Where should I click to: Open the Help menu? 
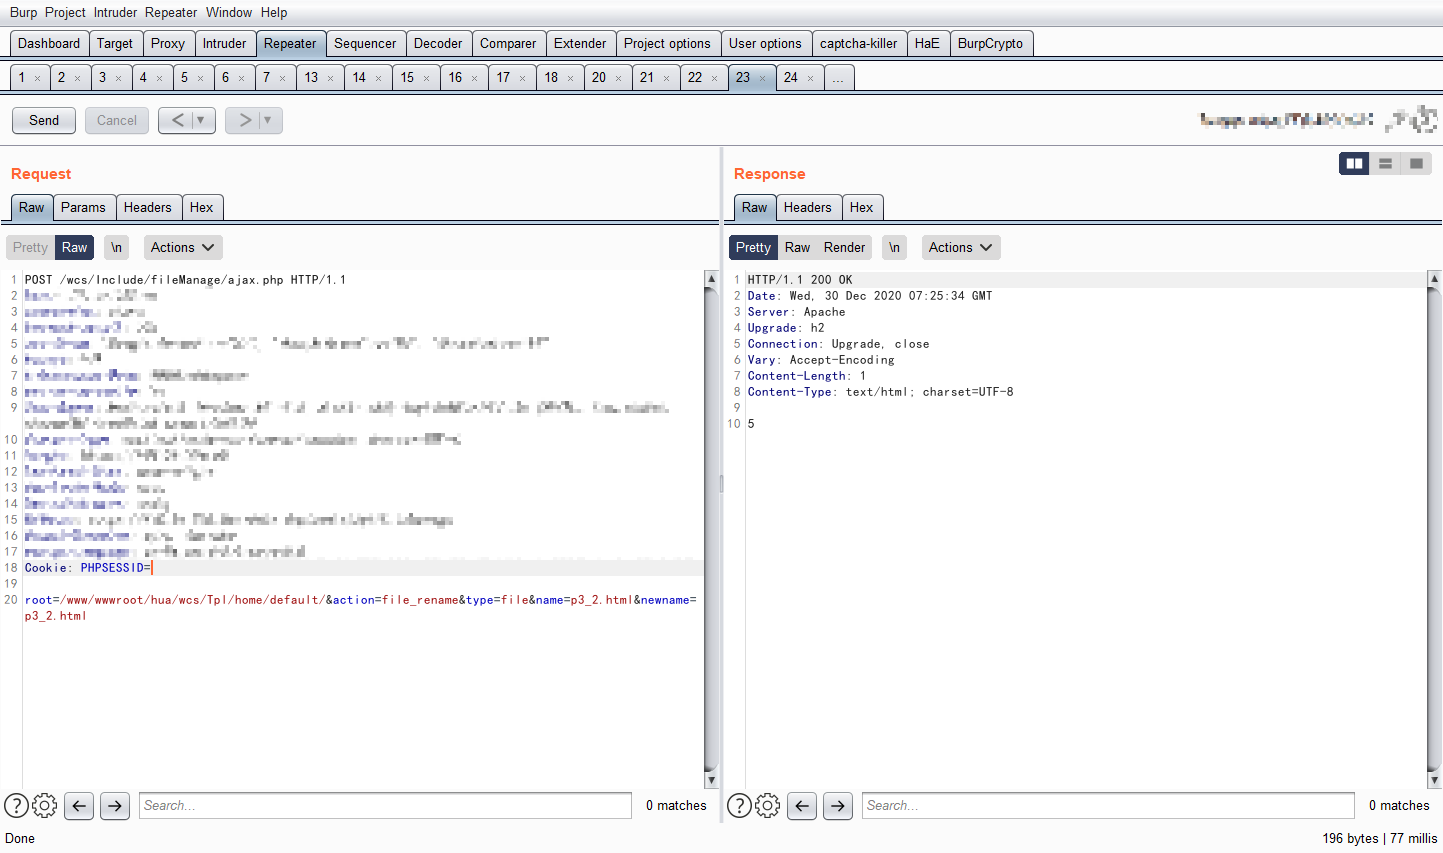click(x=274, y=12)
